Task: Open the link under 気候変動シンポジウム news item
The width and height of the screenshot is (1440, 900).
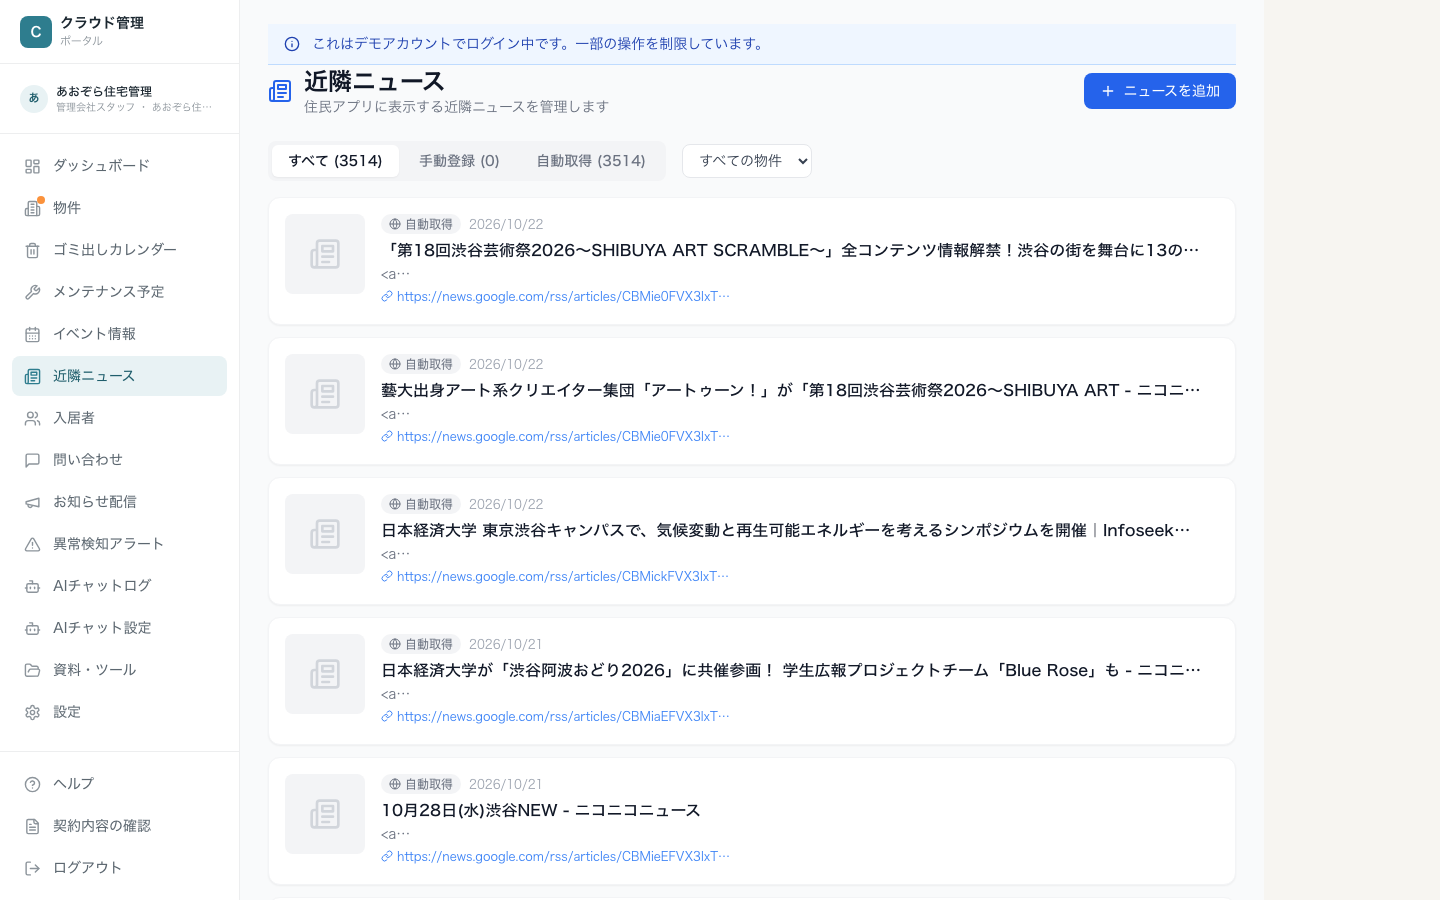Action: pyautogui.click(x=563, y=576)
